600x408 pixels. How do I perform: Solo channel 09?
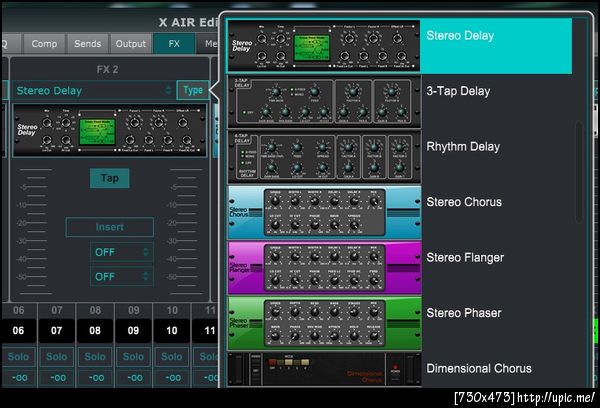pyautogui.click(x=133, y=357)
